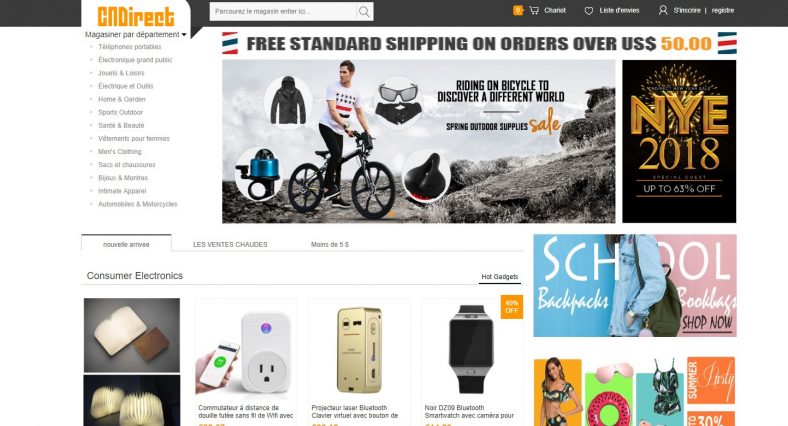
Task: Open Téléphones portables category
Action: click(130, 47)
